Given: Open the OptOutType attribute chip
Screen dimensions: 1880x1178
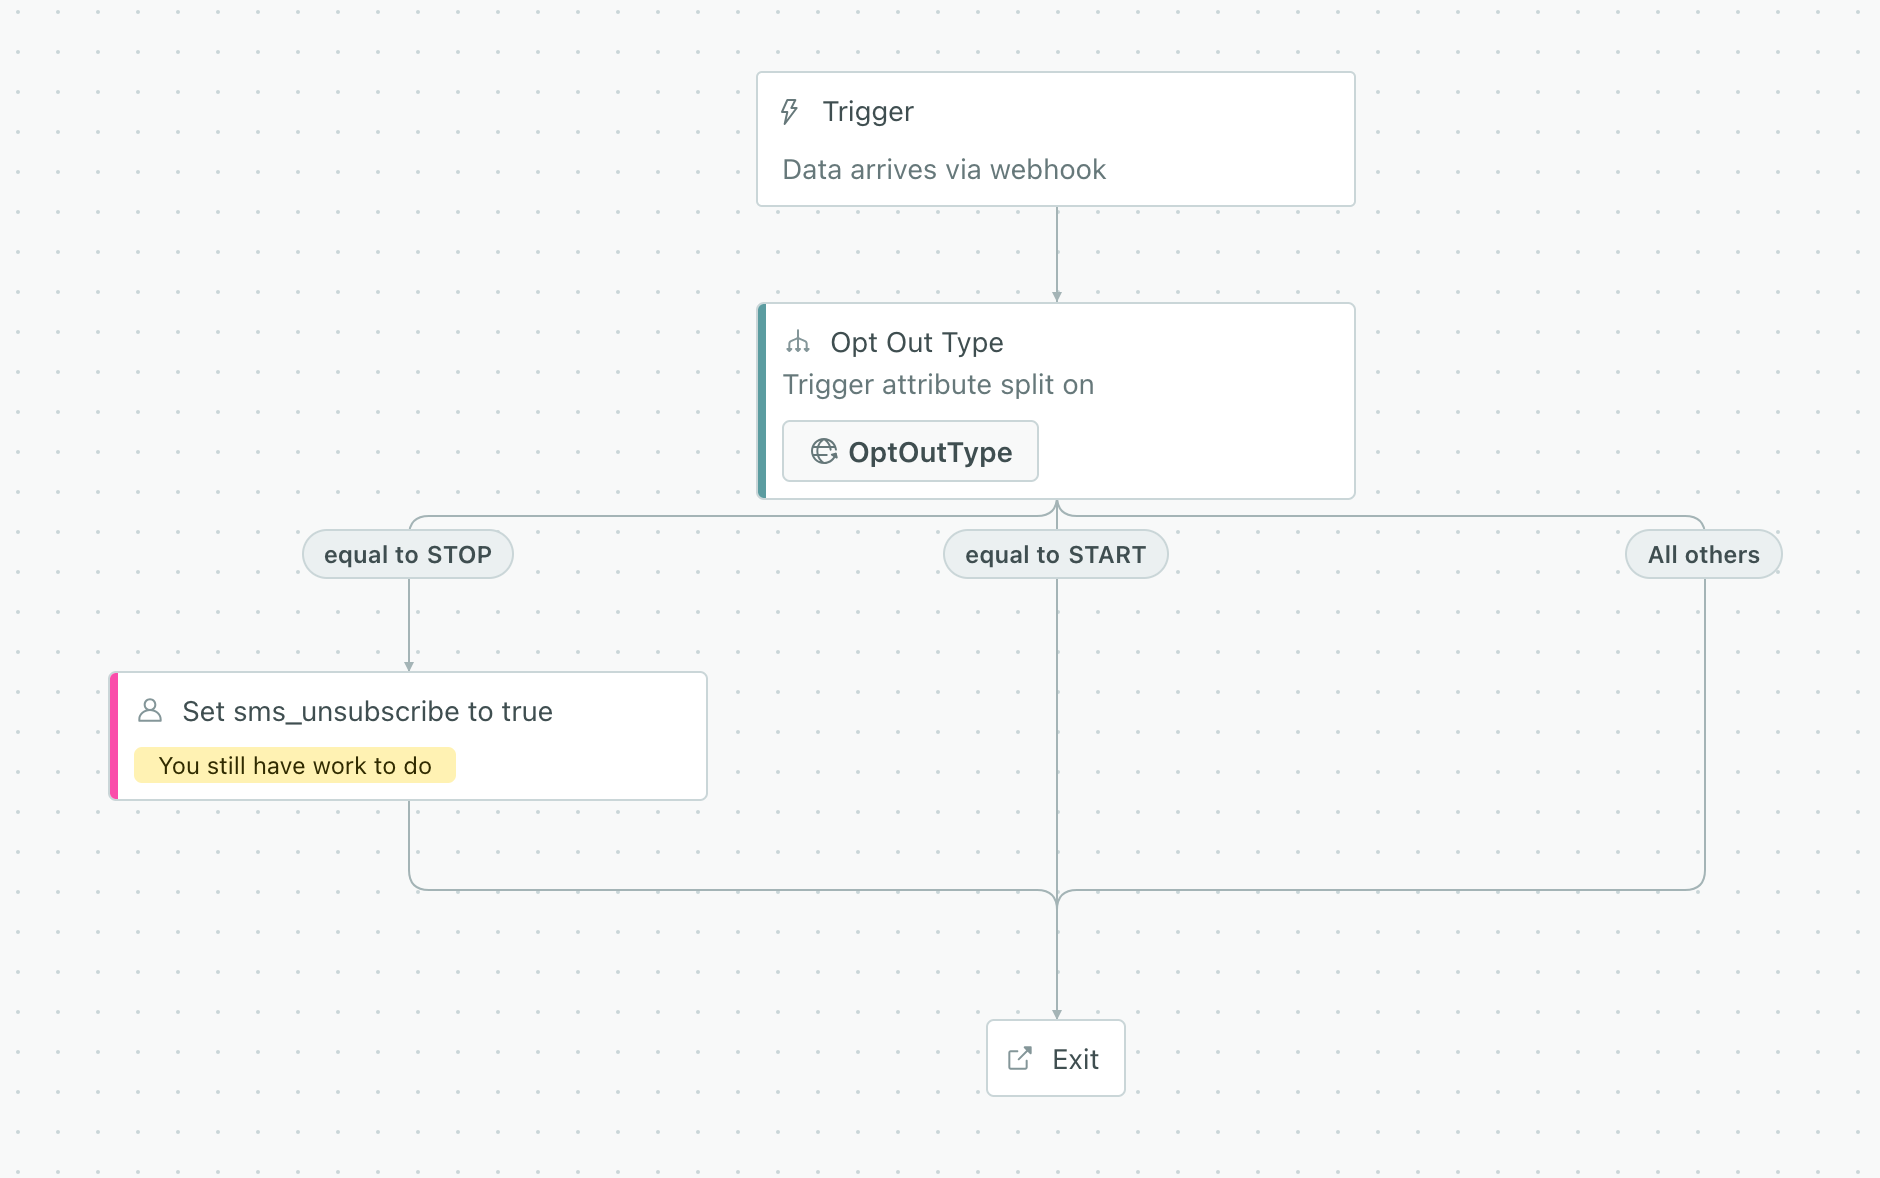Looking at the screenshot, I should click(x=910, y=451).
